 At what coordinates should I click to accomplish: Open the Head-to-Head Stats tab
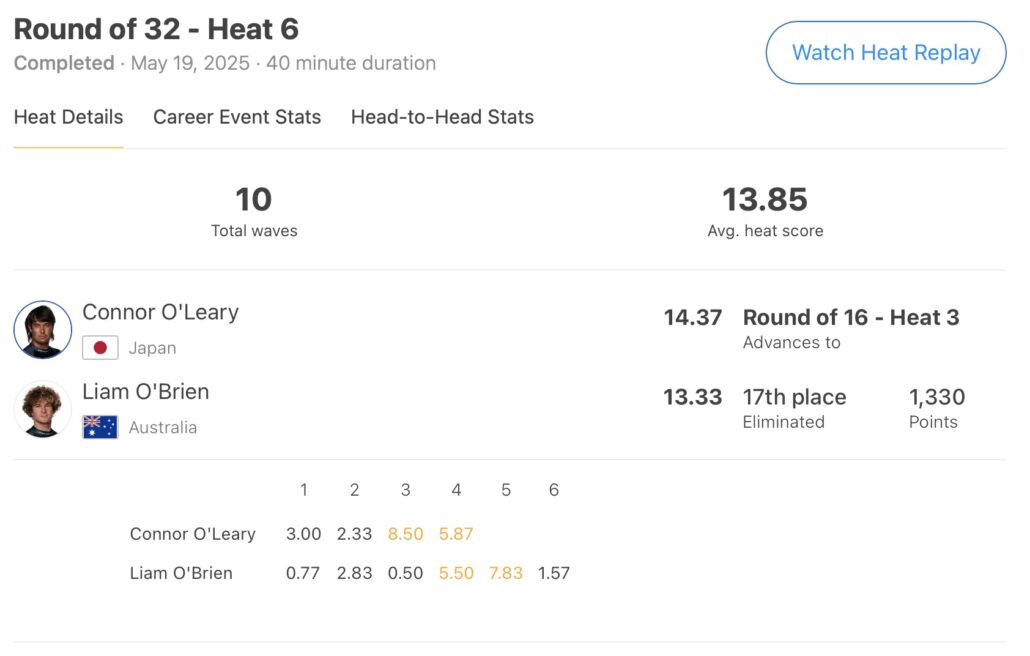coord(442,117)
